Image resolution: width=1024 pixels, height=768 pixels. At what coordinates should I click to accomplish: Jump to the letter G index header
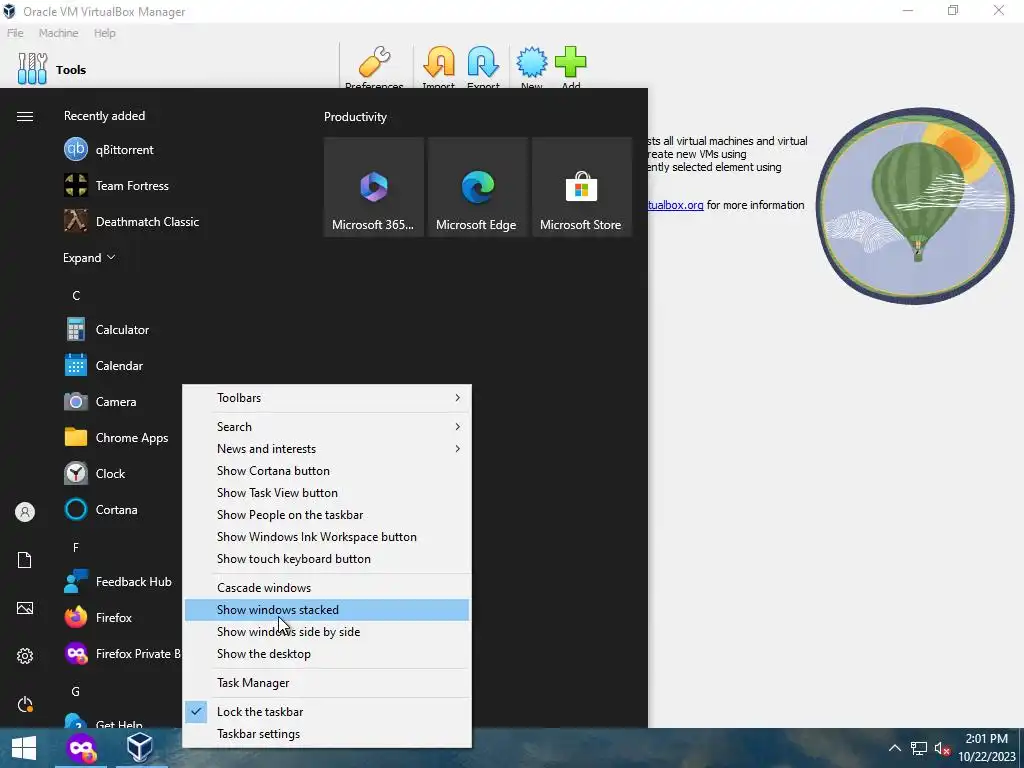coord(76,692)
